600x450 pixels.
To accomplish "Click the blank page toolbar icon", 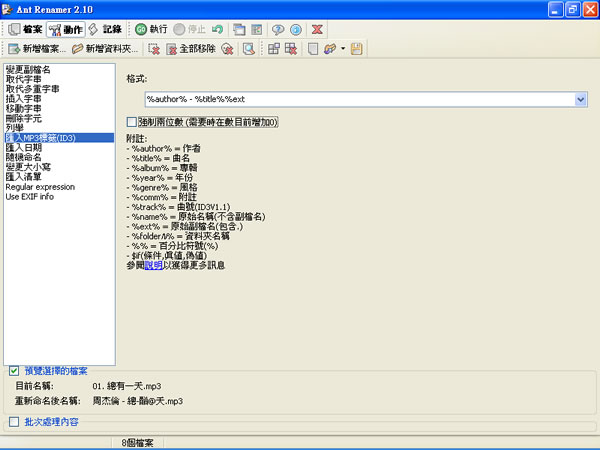I will (x=313, y=49).
